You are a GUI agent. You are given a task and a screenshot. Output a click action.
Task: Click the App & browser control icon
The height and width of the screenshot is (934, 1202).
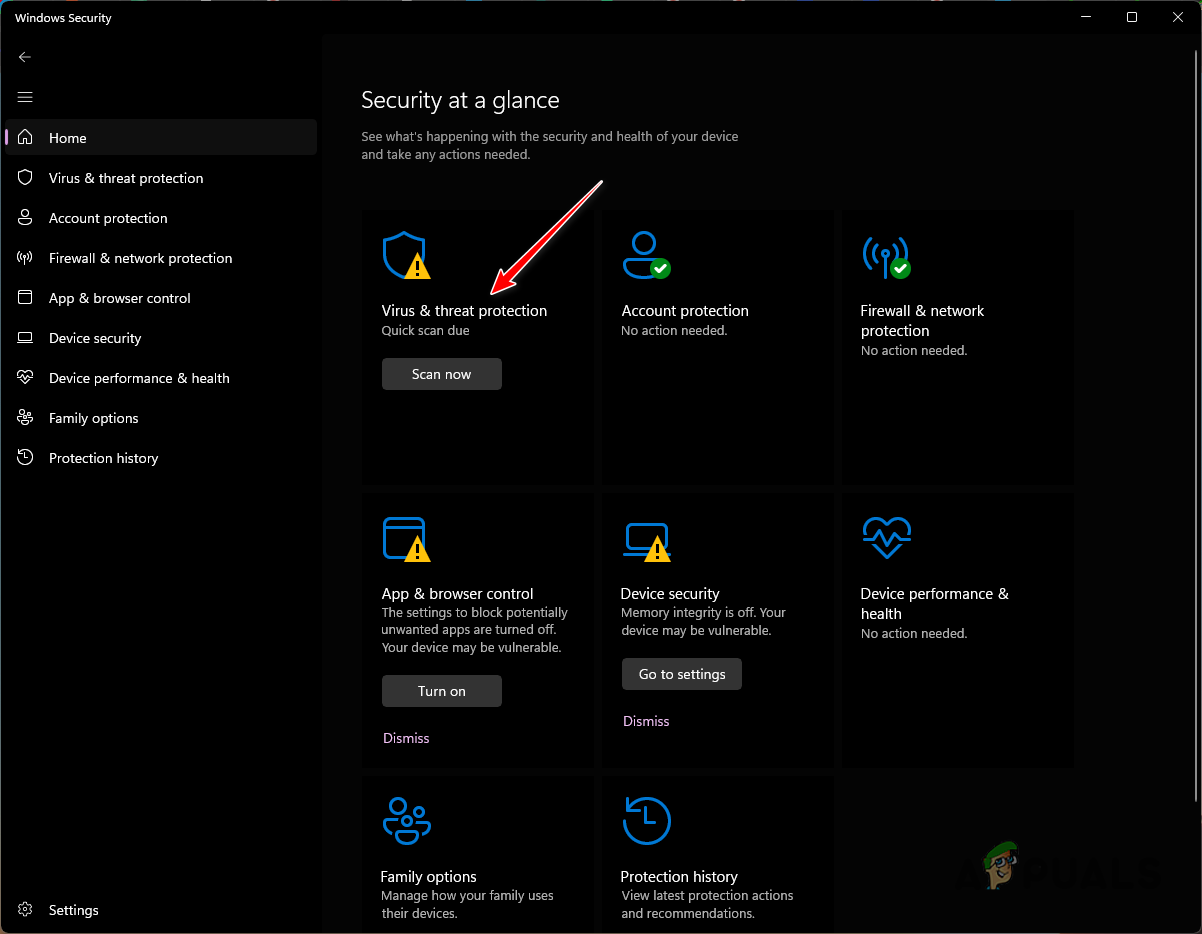[406, 538]
